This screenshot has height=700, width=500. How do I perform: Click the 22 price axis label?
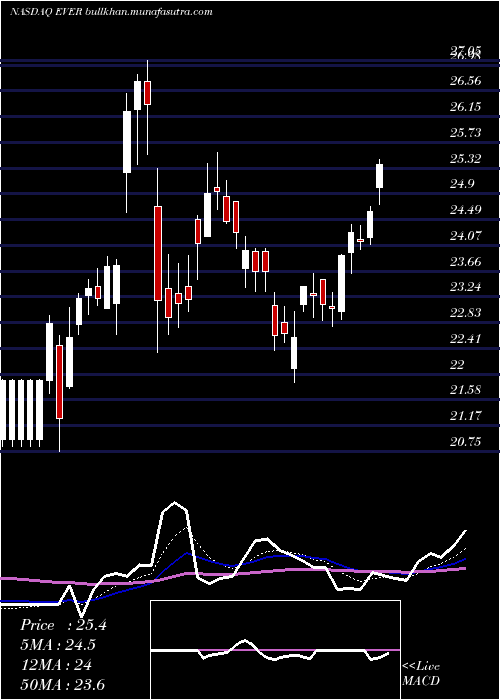click(457, 365)
